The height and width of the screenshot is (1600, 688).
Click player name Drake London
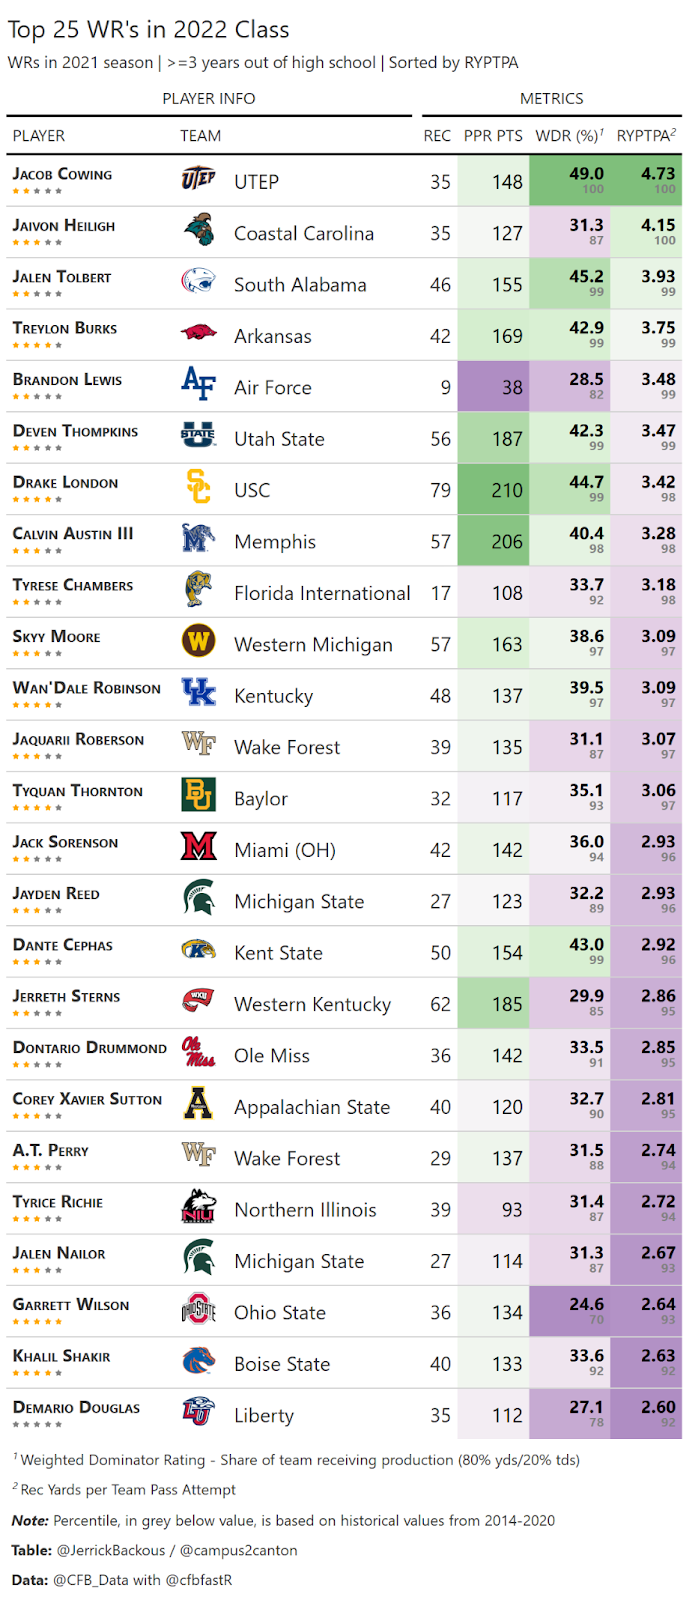(x=65, y=483)
